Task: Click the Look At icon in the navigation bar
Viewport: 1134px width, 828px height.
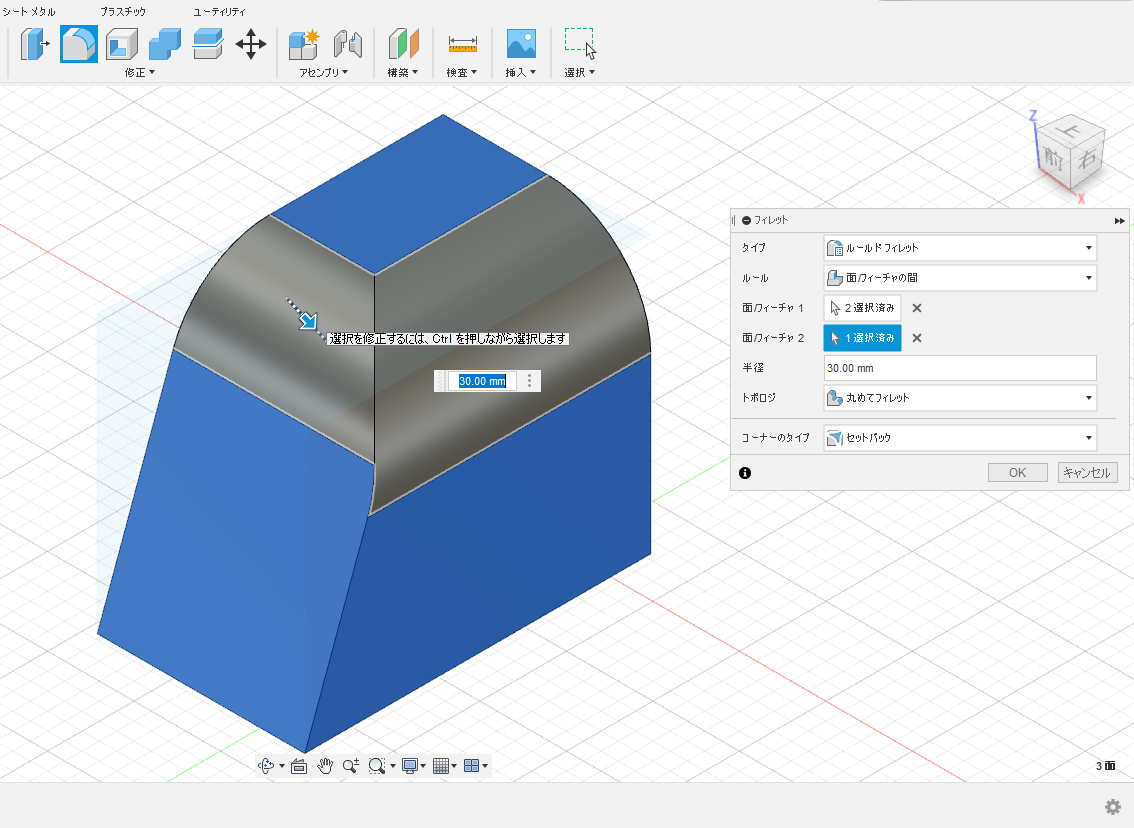Action: pos(299,766)
